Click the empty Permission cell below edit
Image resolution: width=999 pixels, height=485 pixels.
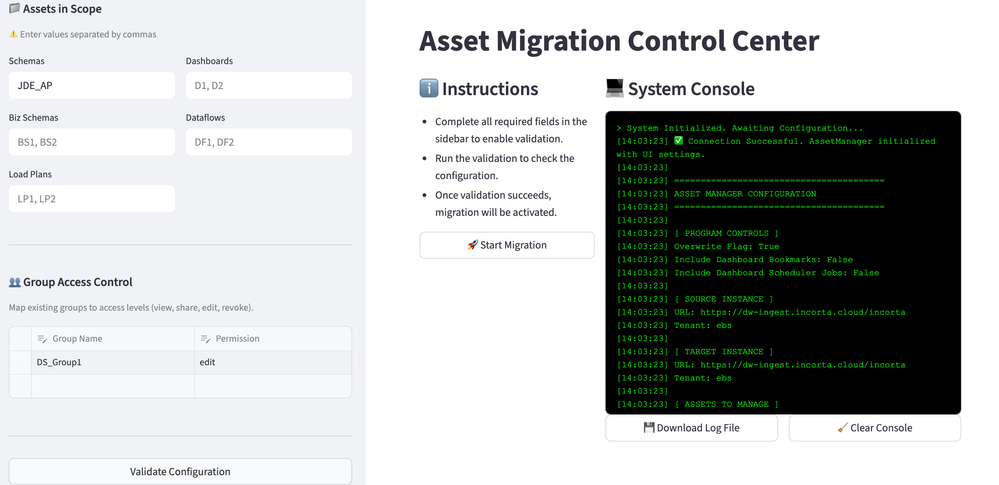(273, 386)
